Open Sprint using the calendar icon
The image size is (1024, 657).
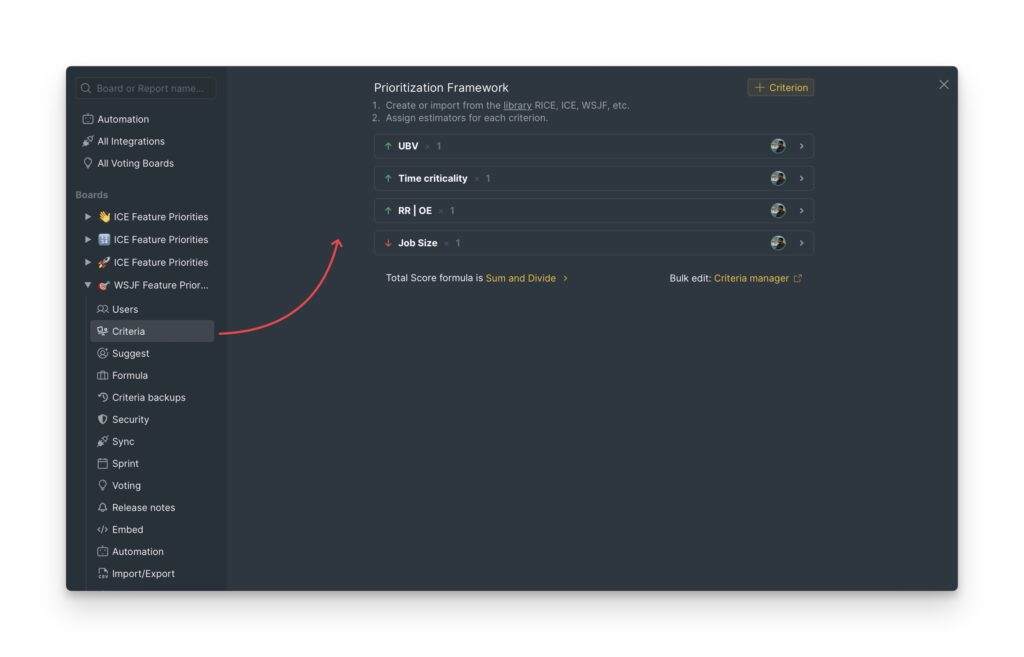(x=101, y=463)
